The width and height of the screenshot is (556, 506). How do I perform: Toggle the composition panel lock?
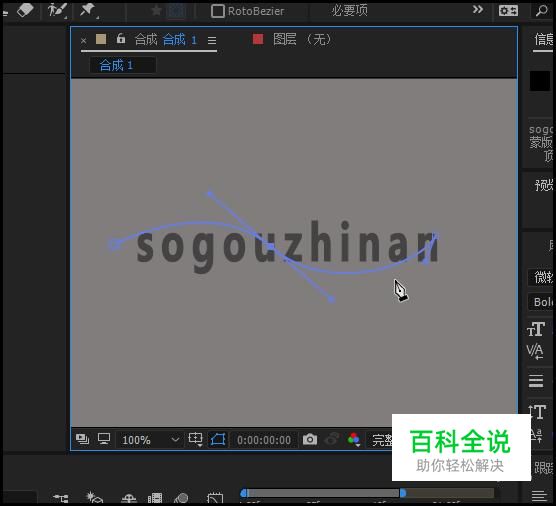click(x=121, y=38)
